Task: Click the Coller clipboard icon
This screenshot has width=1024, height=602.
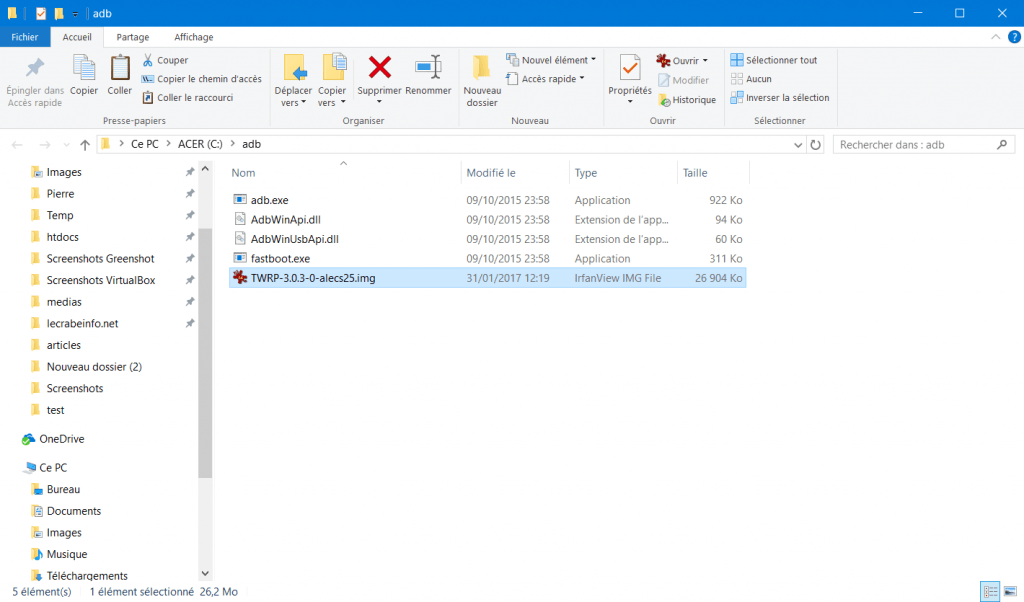Action: (x=120, y=68)
